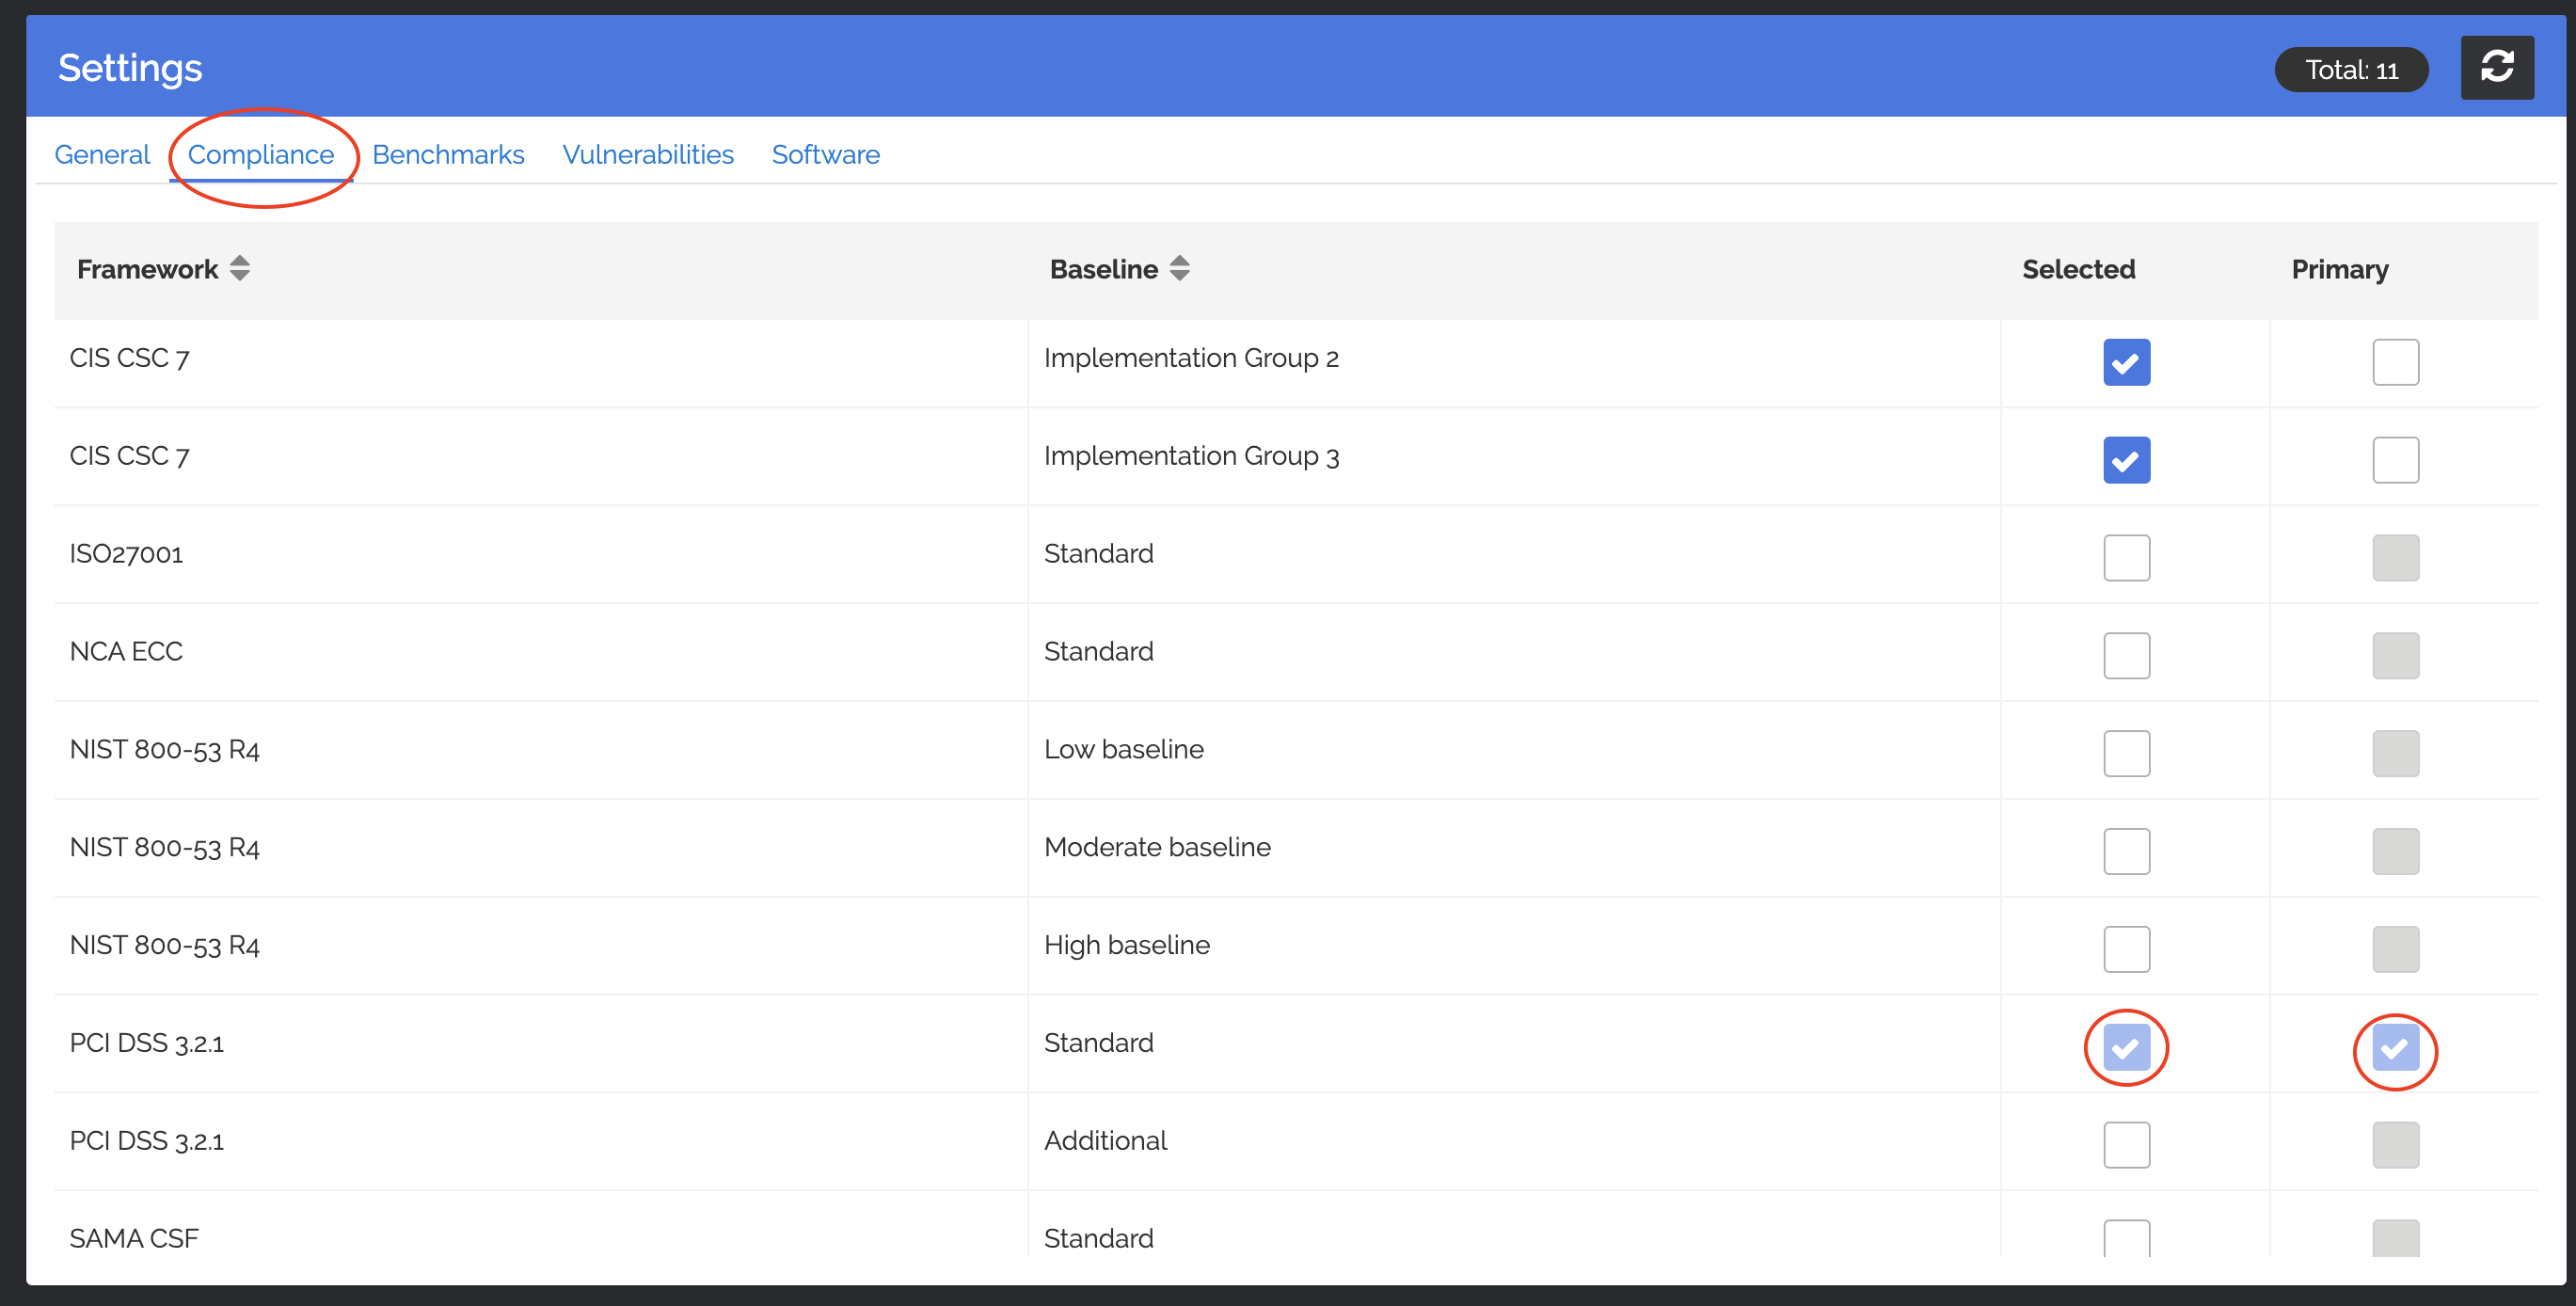Select NIST 800-53 R4 Low baseline
Viewport: 2576px width, 1306px height.
click(2126, 753)
